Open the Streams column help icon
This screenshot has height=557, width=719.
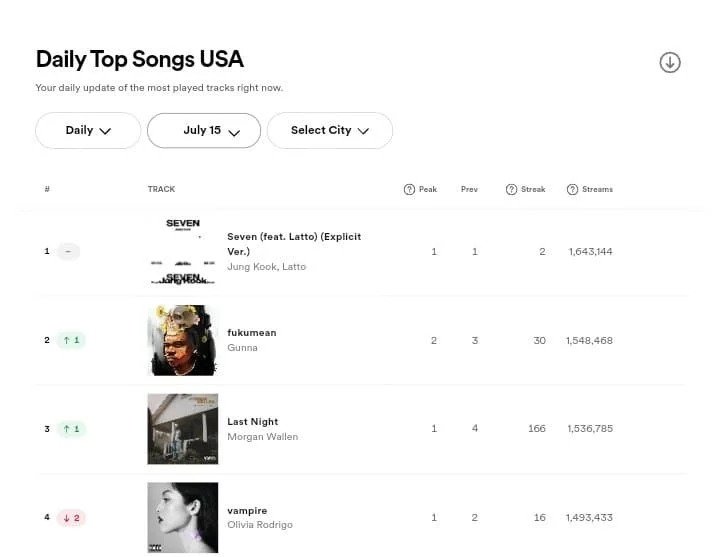click(572, 189)
